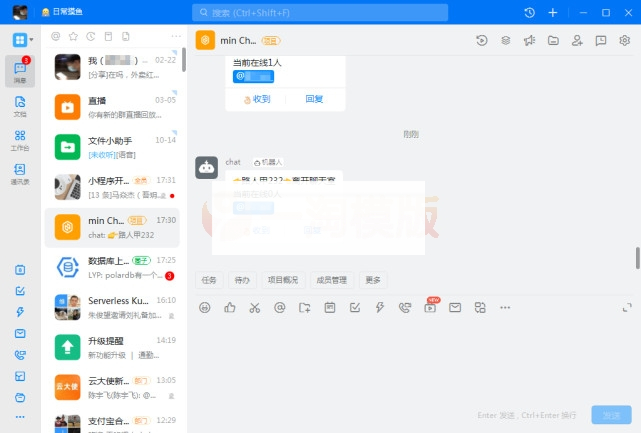The width and height of the screenshot is (641, 433).
Task: Expand the workspace switcher dropdown arrow
Action: click(32, 40)
